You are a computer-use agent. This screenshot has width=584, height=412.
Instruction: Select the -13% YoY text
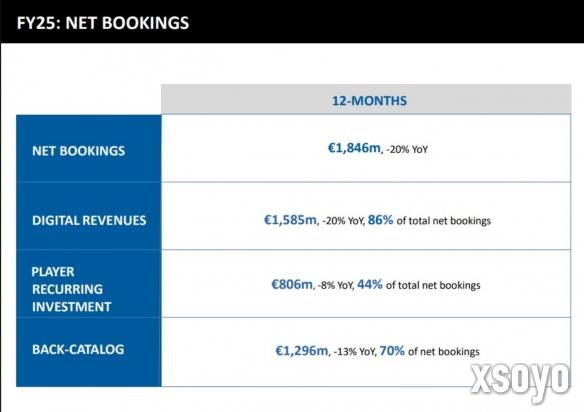pyautogui.click(x=355, y=352)
